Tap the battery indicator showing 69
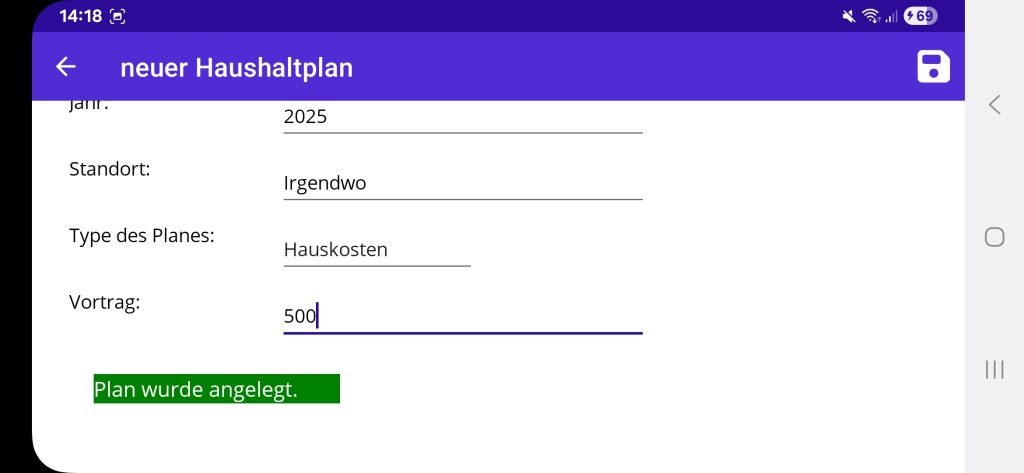The height and width of the screenshot is (473, 1024). tap(919, 16)
